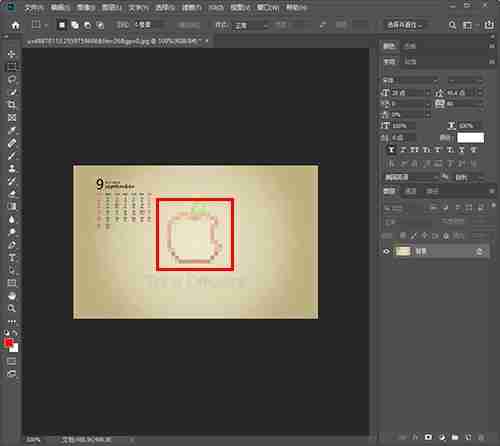Delete layer with trash icon
500x446 pixels.
pyautogui.click(x=481, y=437)
